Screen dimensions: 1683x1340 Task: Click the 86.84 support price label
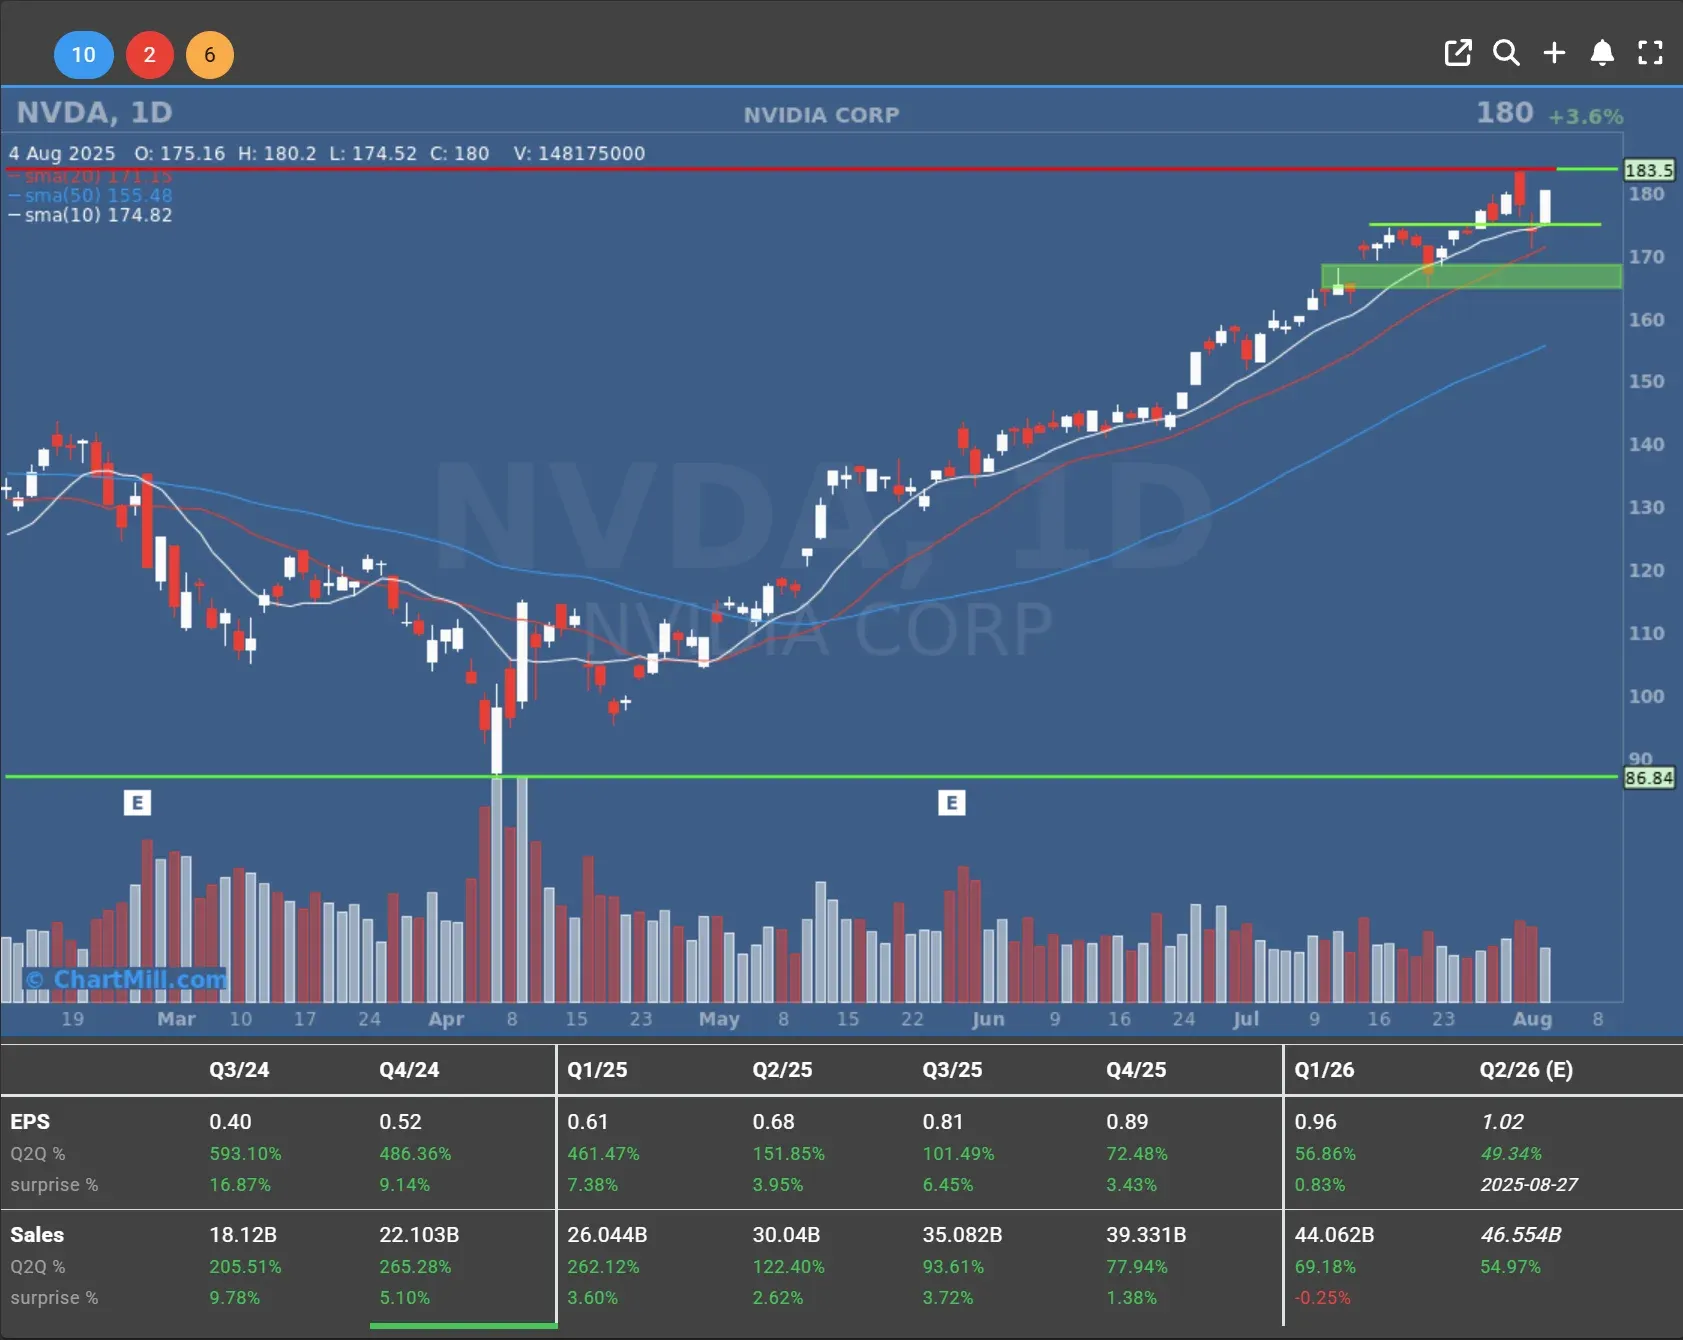(1648, 777)
